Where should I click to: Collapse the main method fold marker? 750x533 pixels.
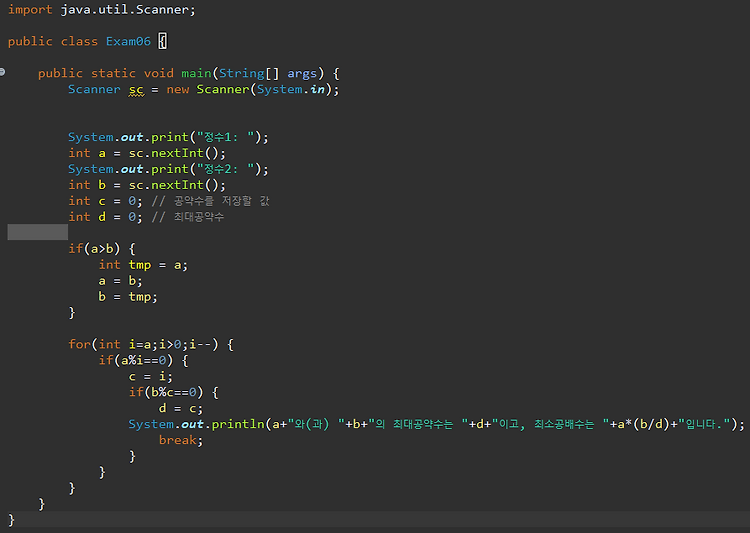point(2,72)
